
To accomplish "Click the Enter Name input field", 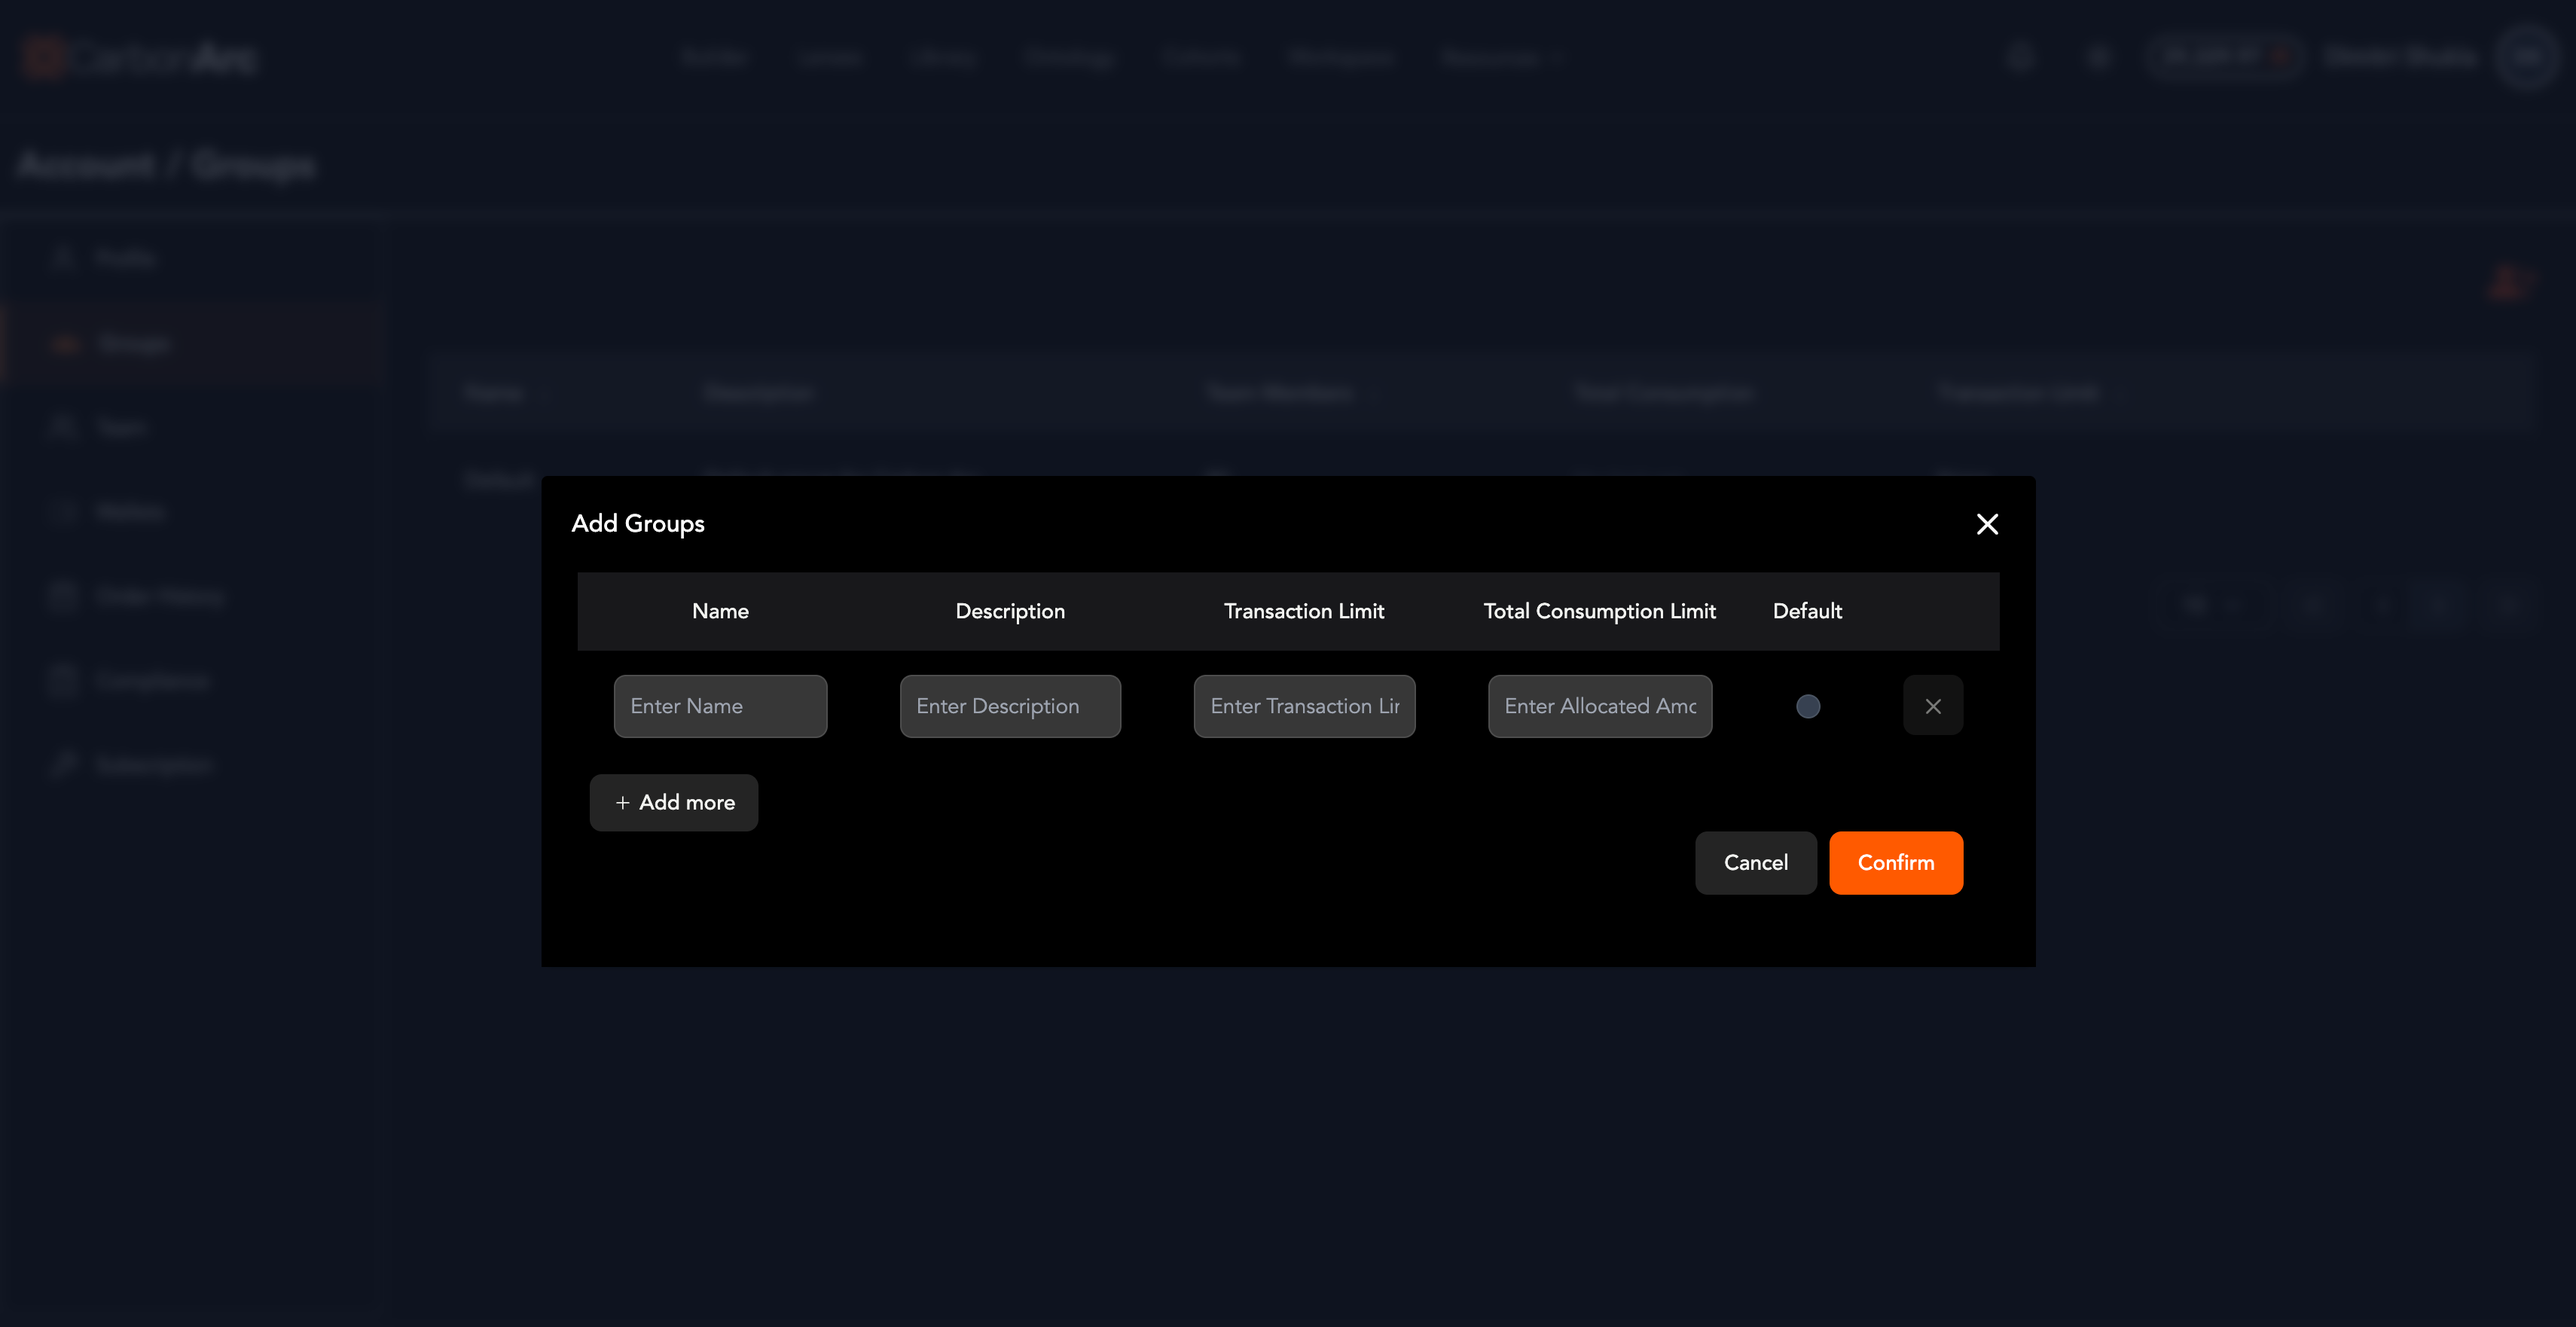I will pyautogui.click(x=720, y=706).
